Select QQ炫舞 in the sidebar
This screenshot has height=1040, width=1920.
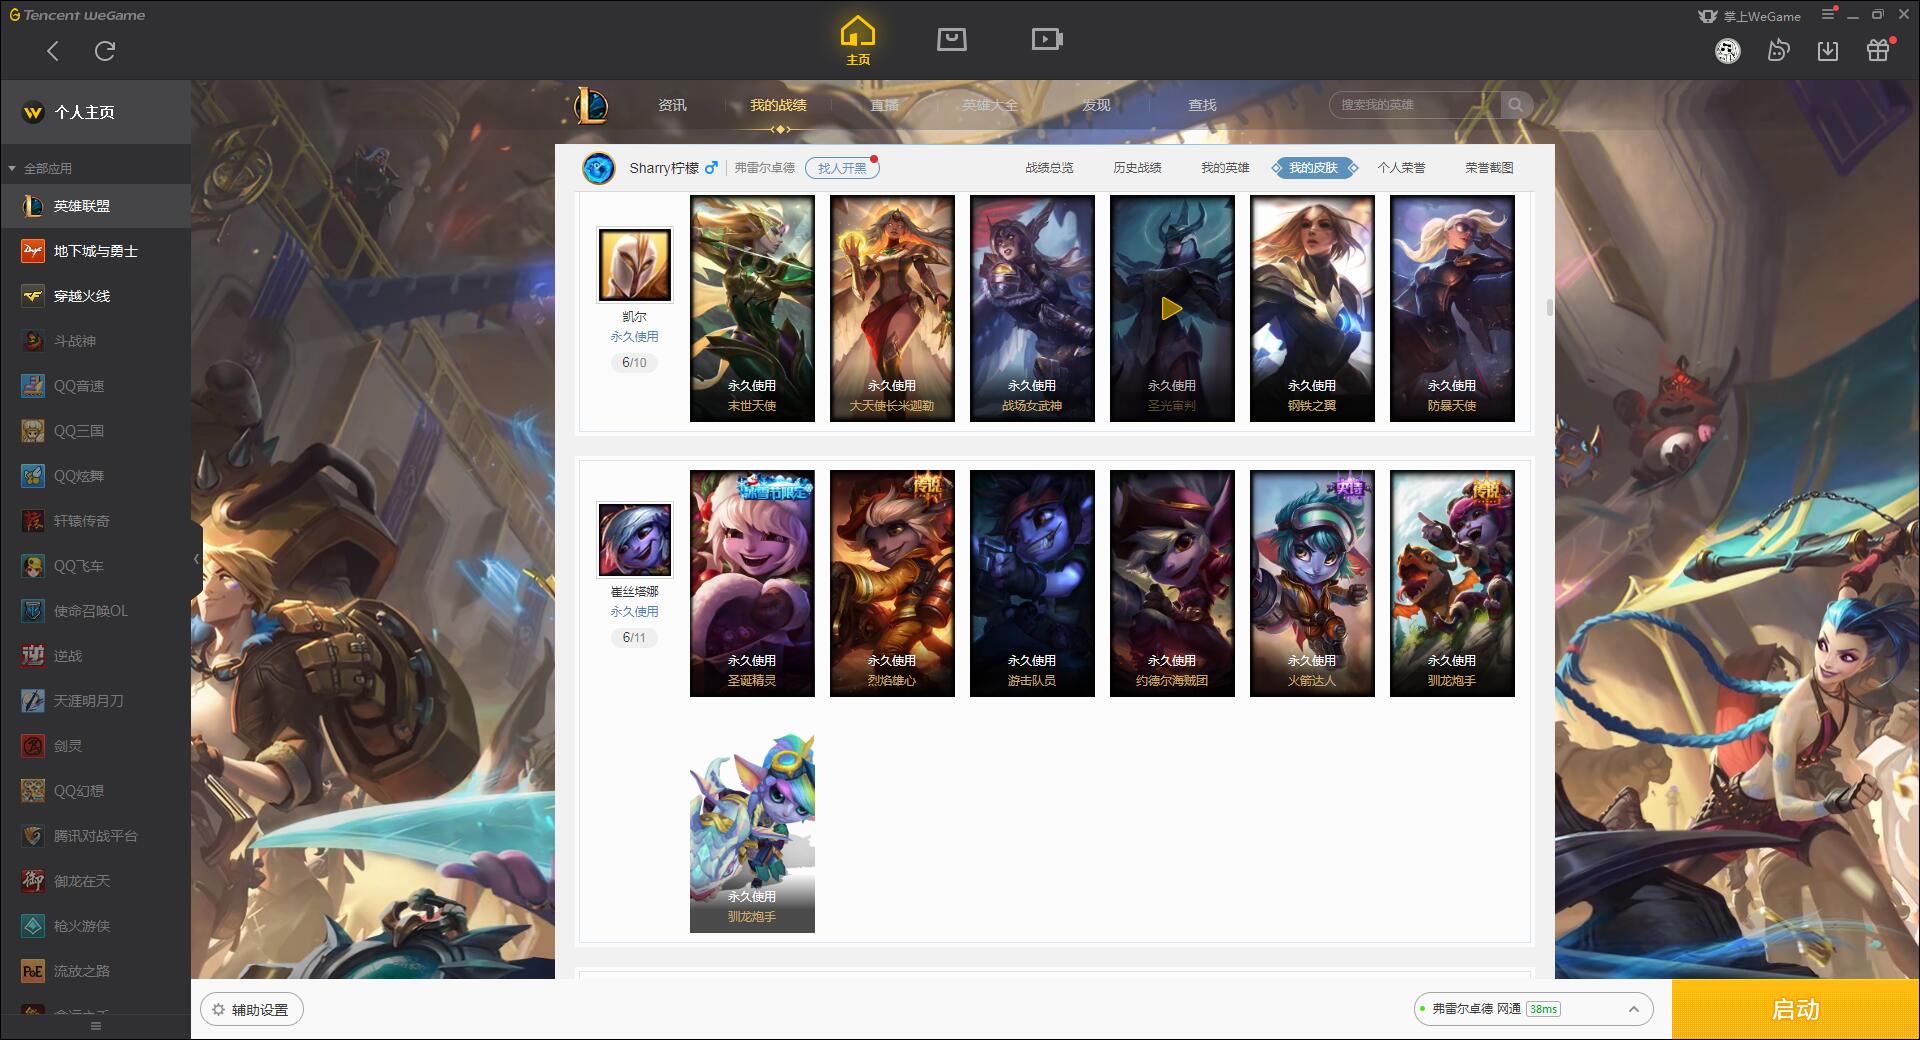coord(95,476)
